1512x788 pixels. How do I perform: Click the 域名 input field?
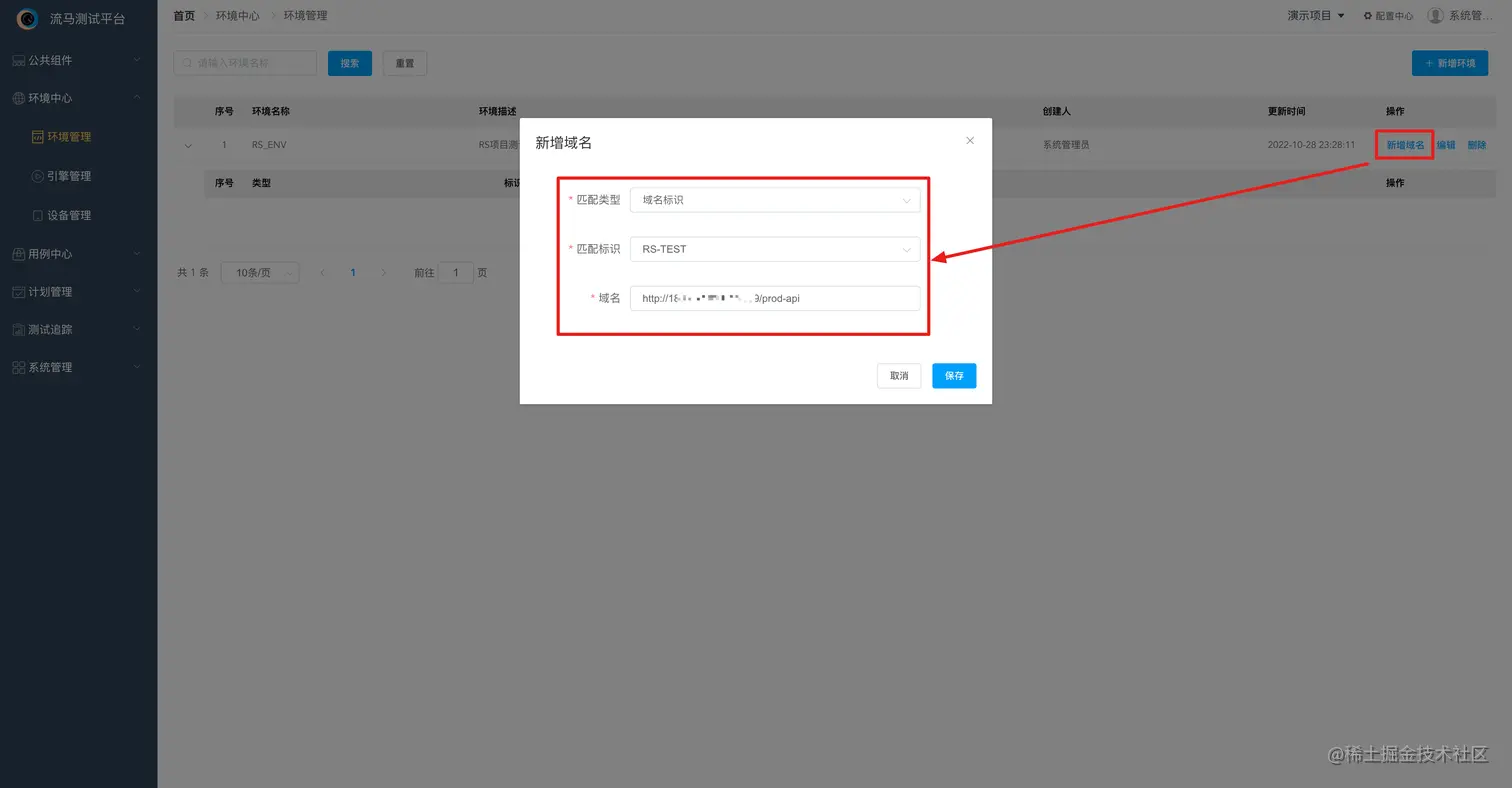(x=775, y=298)
